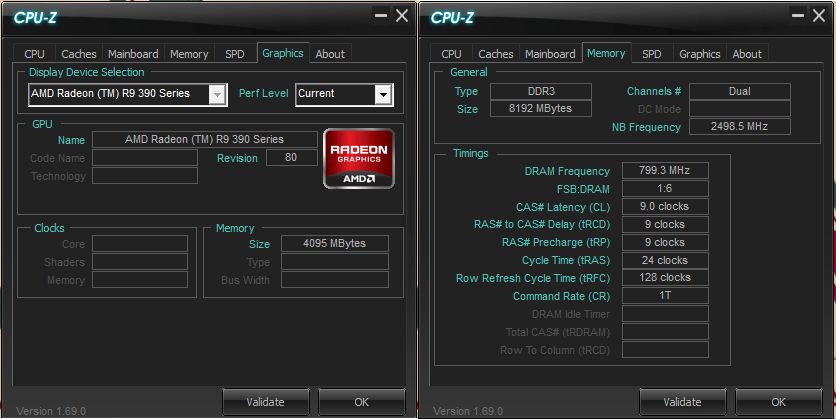The height and width of the screenshot is (419, 836).
Task: Minimize the right CPU-Z Memory window
Action: point(798,15)
